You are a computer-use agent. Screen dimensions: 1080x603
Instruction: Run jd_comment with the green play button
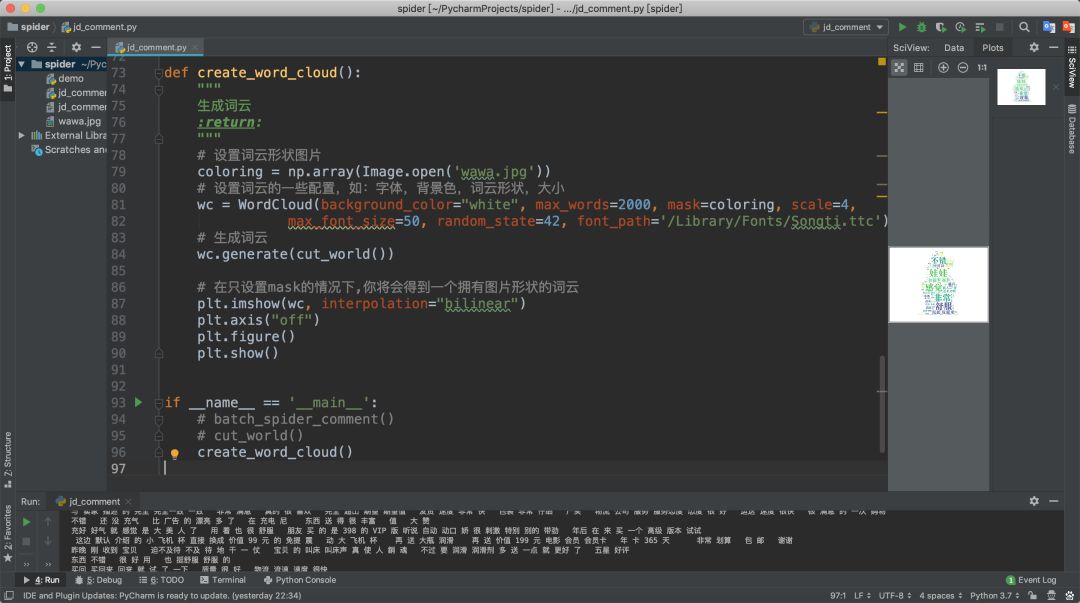[902, 27]
